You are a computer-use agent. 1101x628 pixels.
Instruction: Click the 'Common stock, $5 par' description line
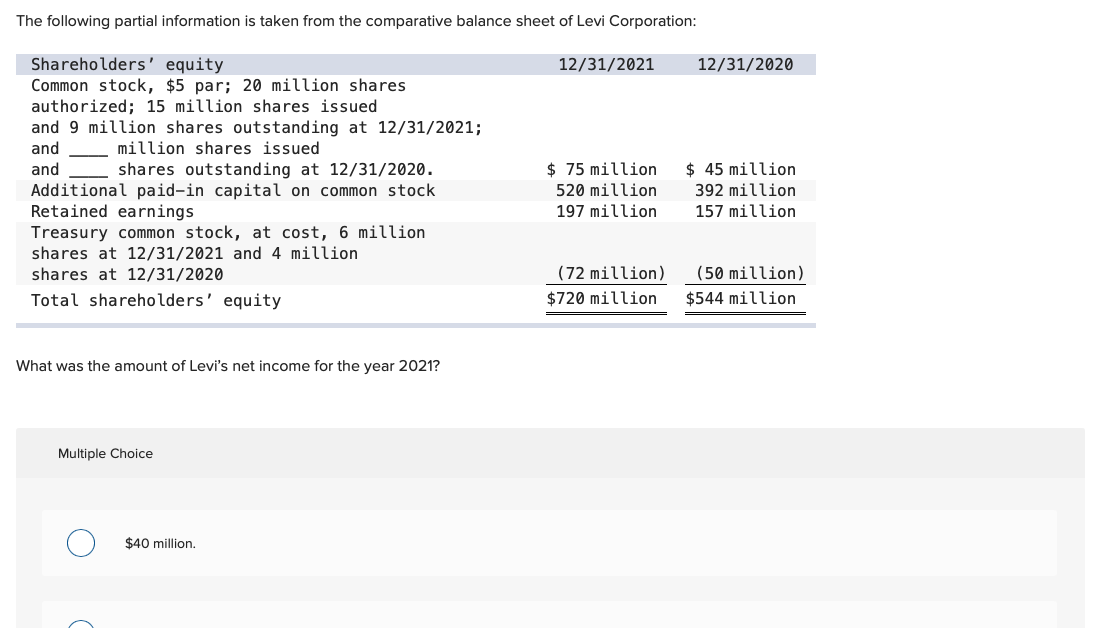pos(218,86)
